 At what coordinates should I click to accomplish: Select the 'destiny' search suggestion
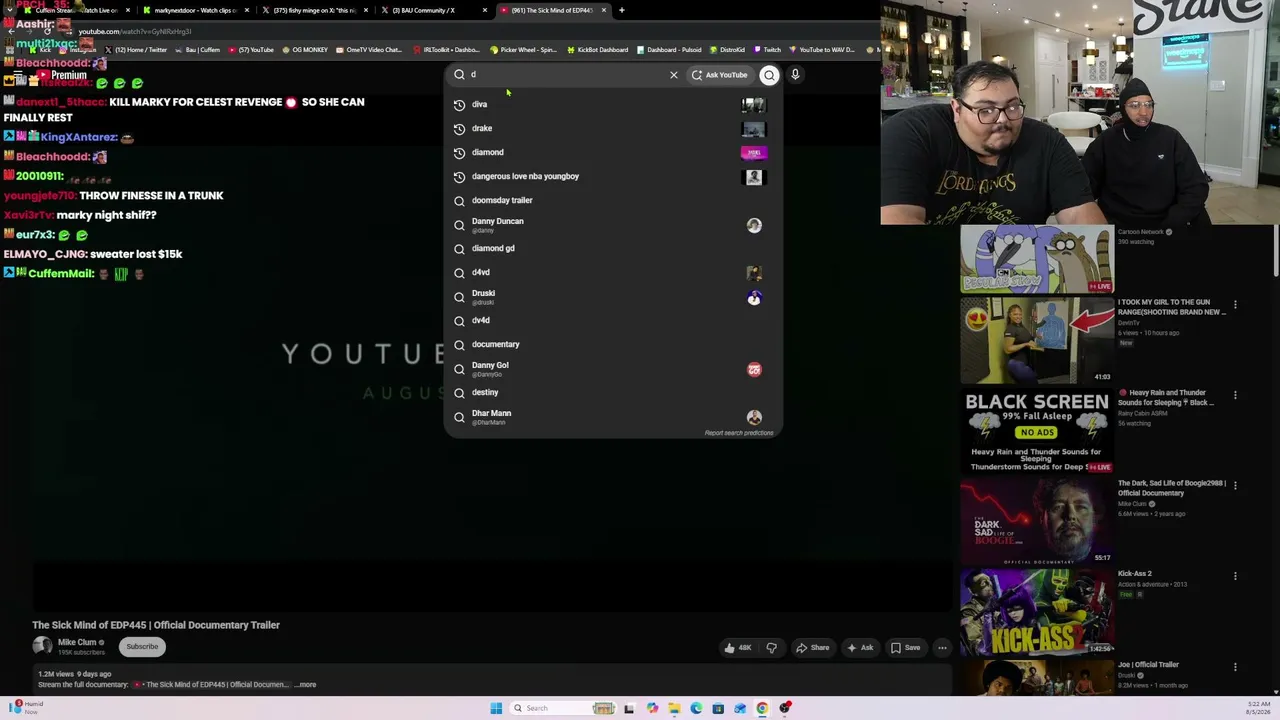(612, 392)
